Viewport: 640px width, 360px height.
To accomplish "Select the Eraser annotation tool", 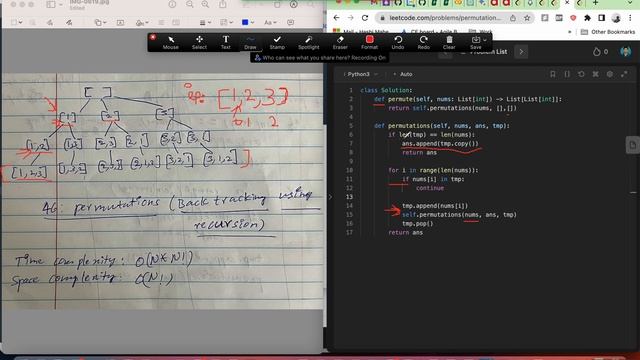I will pyautogui.click(x=340, y=42).
